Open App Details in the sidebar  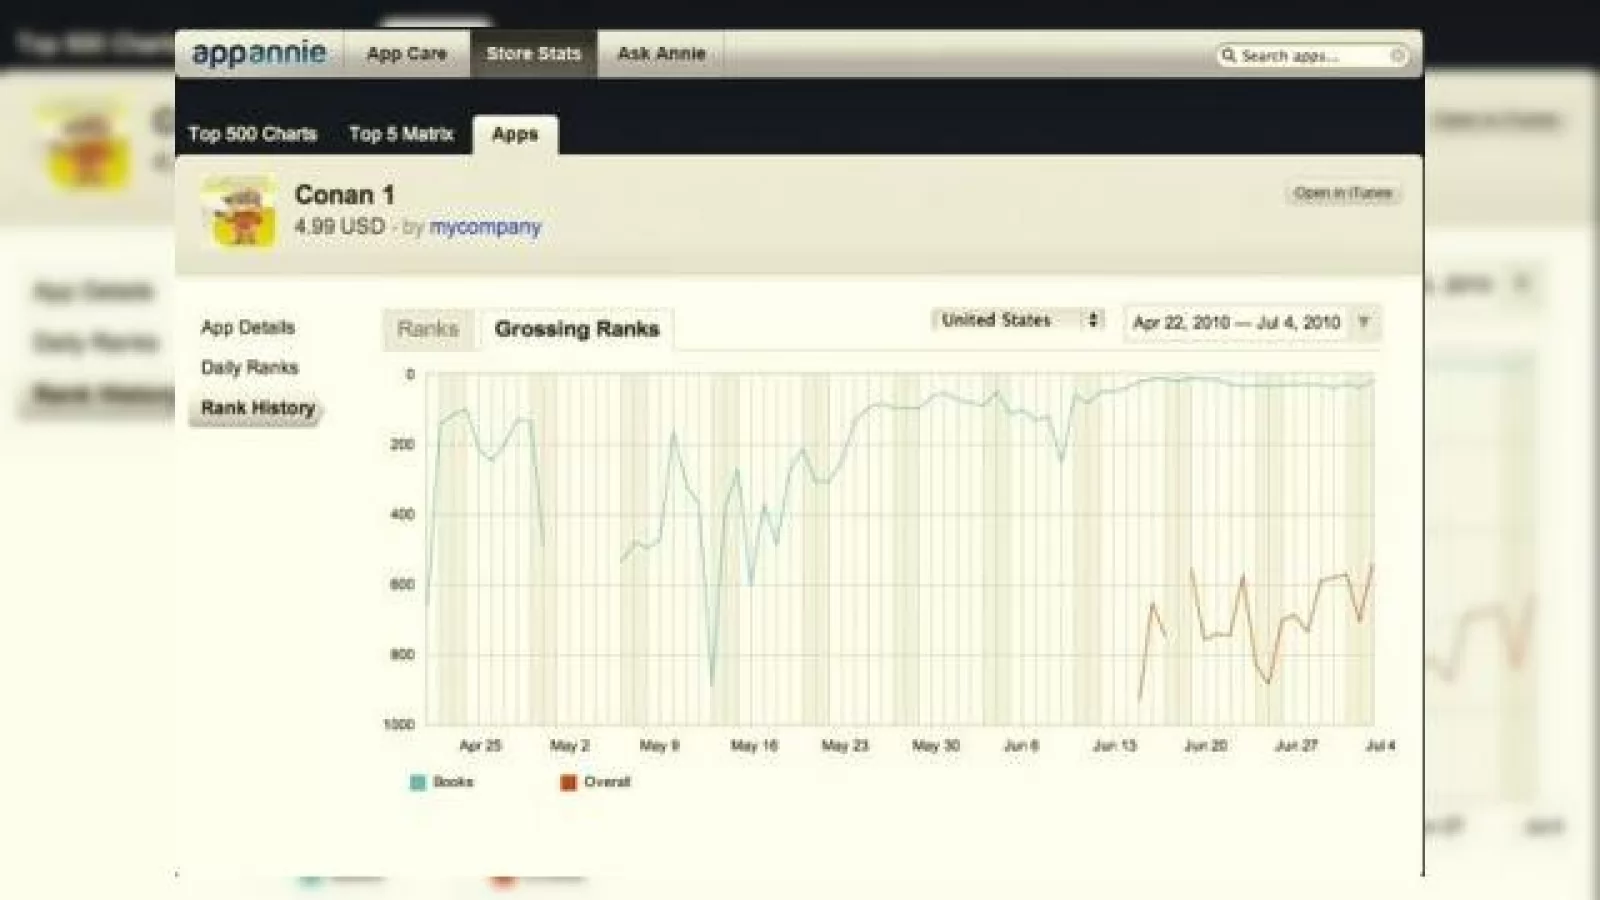[248, 328]
